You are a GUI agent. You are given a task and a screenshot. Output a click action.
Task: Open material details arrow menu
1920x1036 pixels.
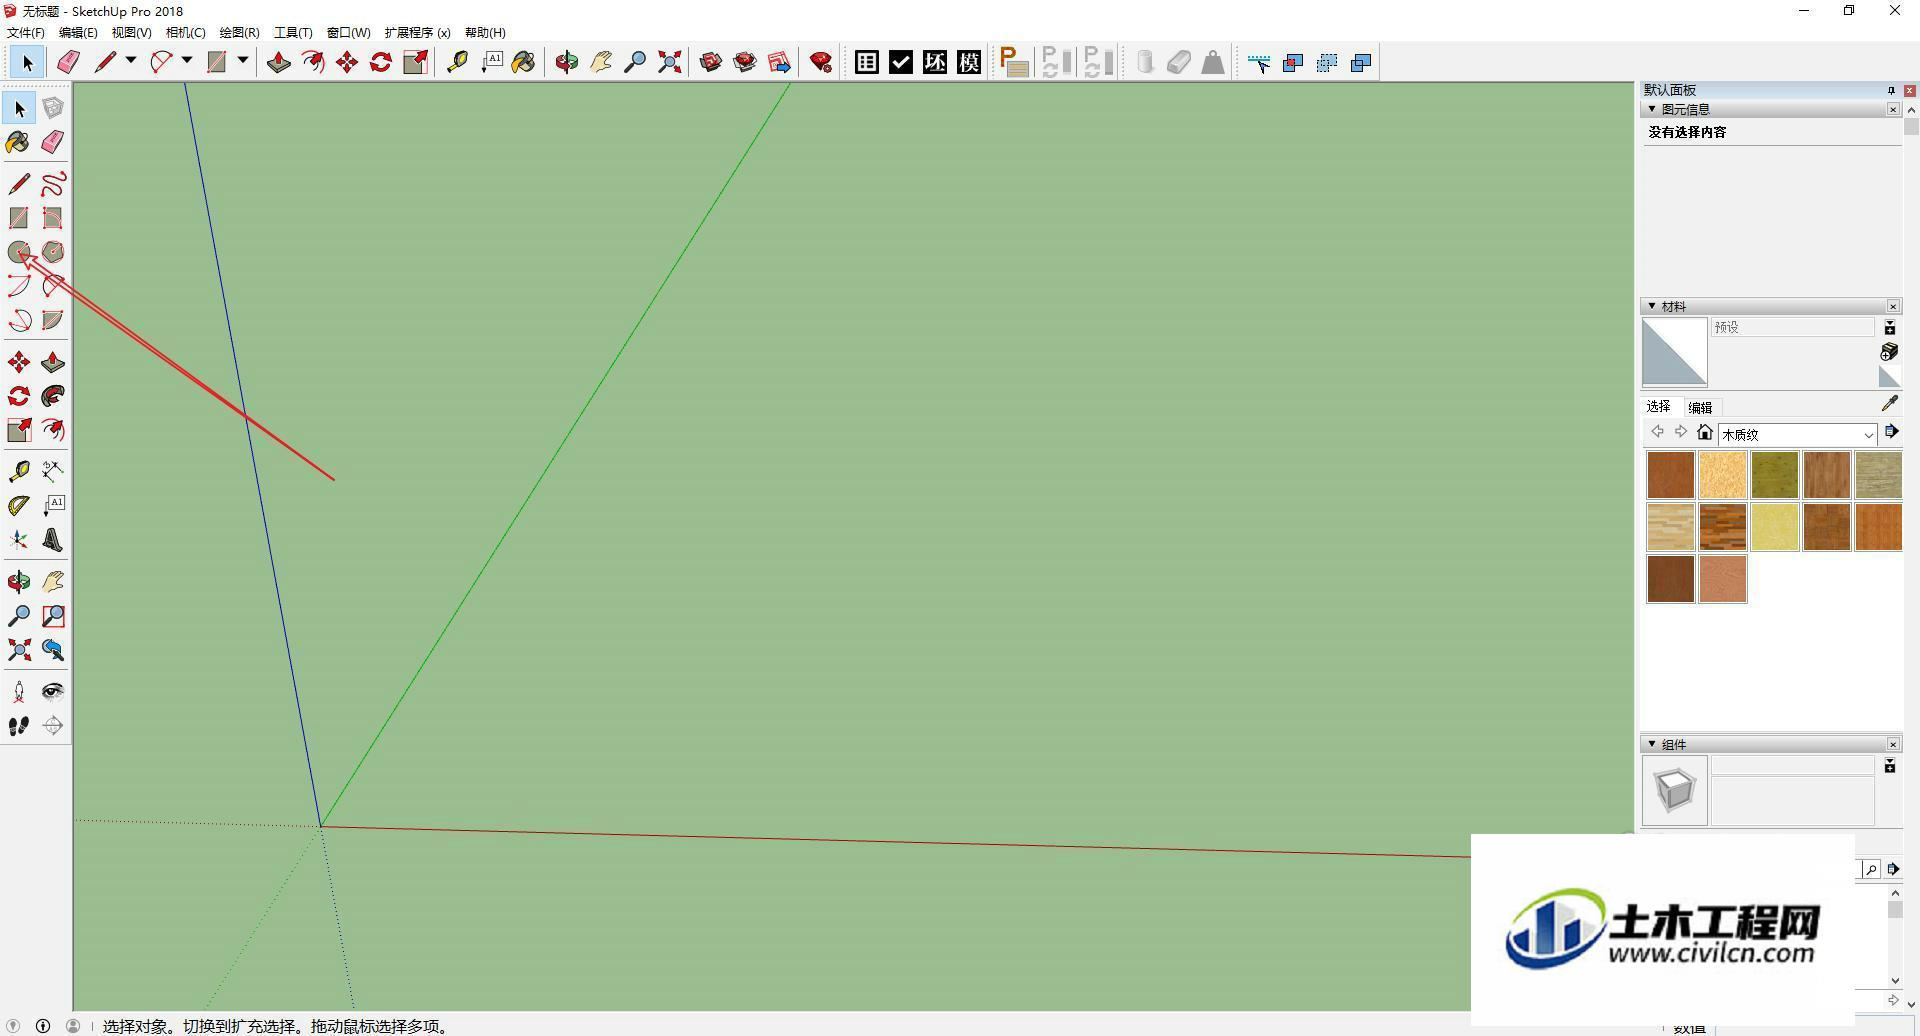(x=1891, y=432)
